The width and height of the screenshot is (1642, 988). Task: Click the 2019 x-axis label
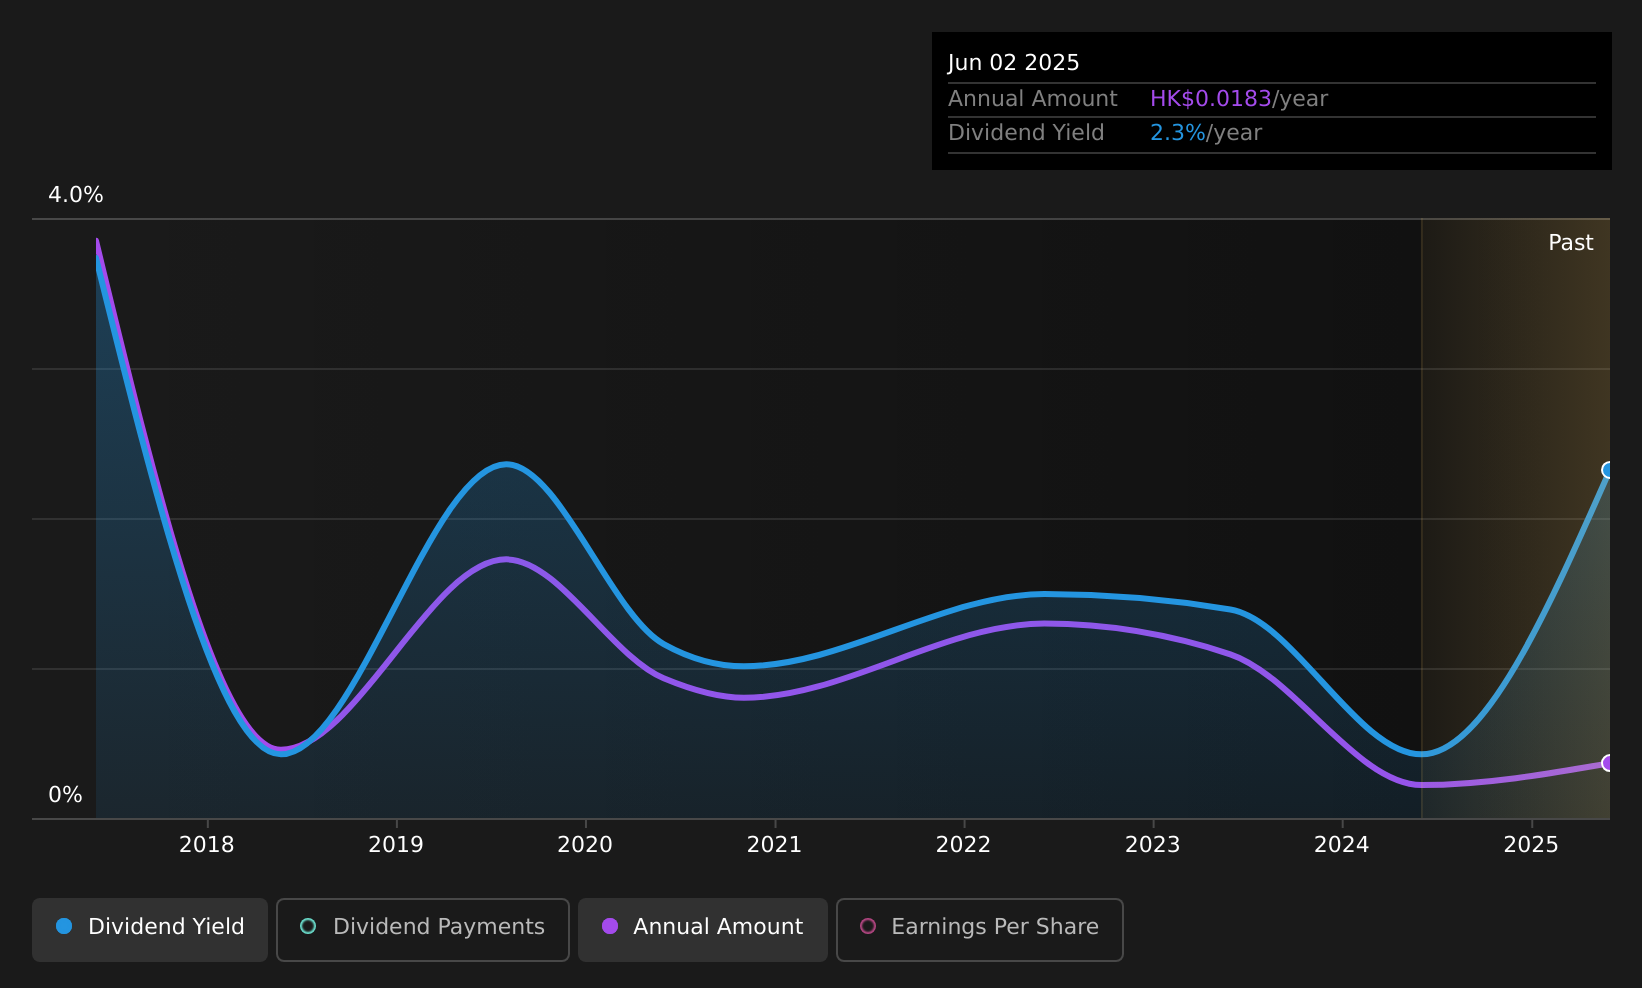[x=396, y=845]
